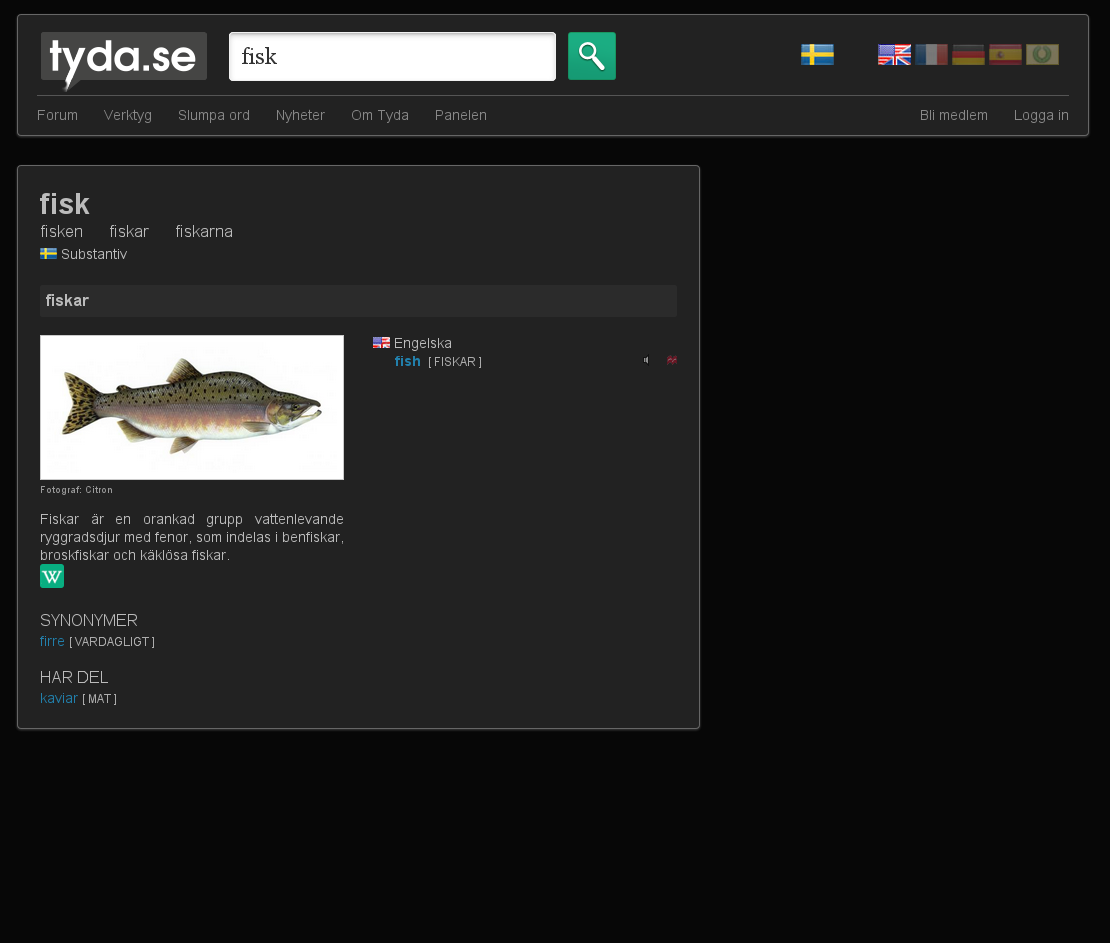Open the Om Tyda page
The image size is (1110, 943).
pyautogui.click(x=379, y=115)
